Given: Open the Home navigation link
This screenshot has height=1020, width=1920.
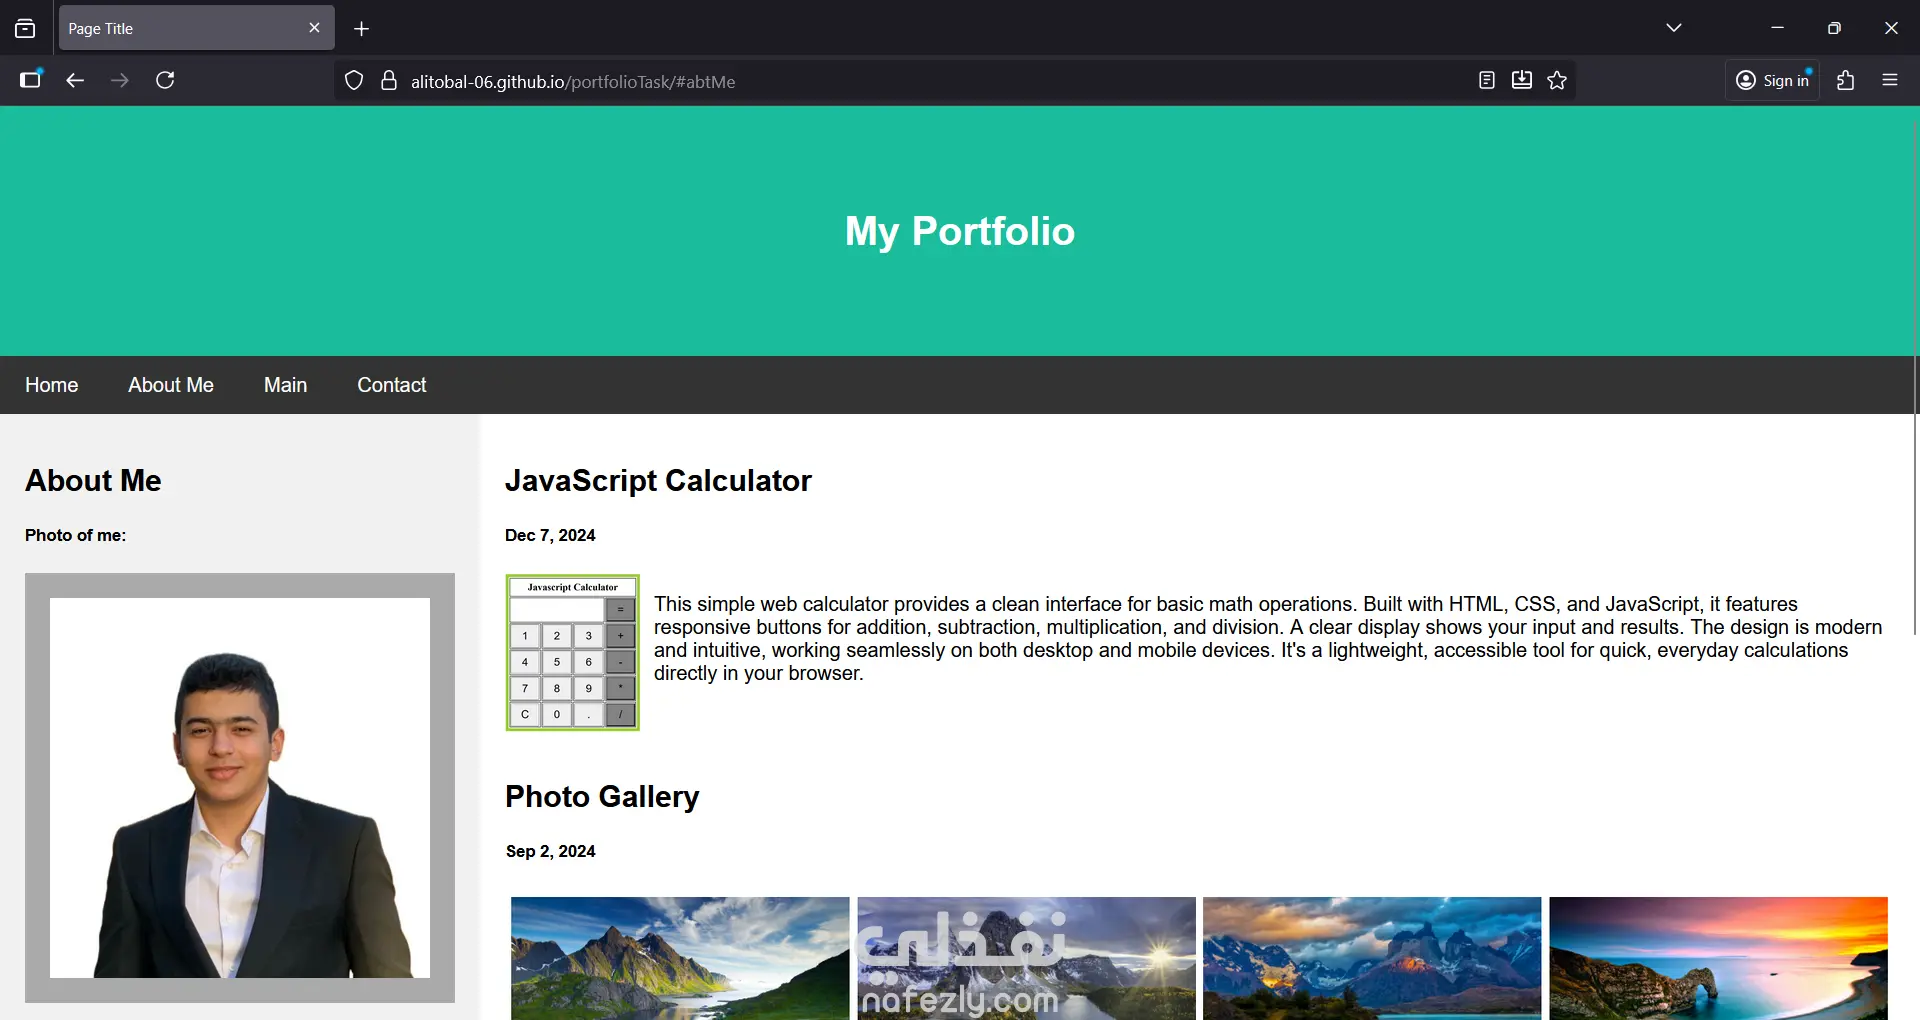Looking at the screenshot, I should [x=52, y=385].
